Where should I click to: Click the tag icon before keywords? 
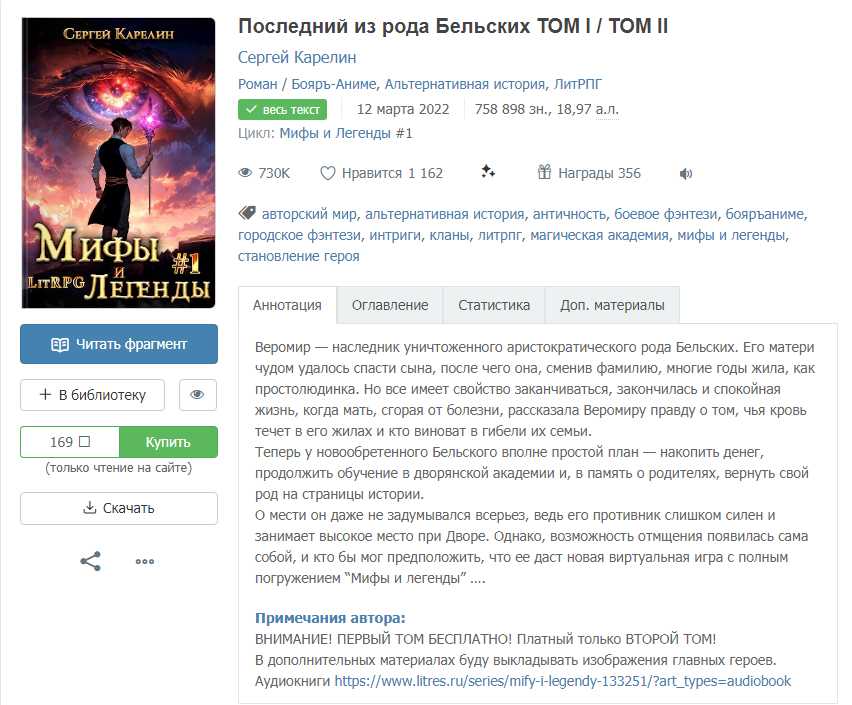point(247,213)
